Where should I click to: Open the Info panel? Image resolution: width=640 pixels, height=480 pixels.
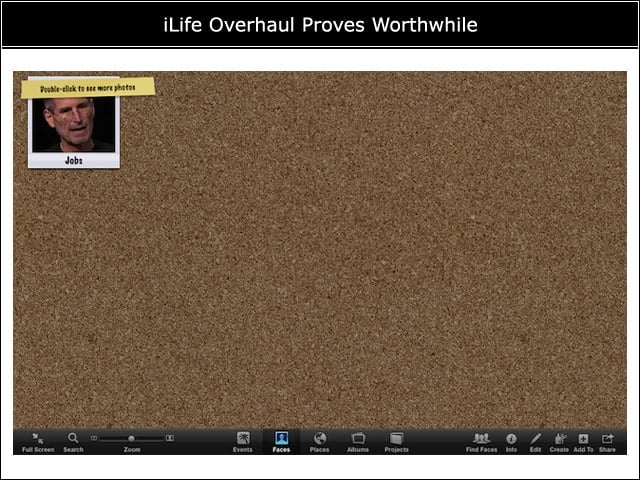pyautogui.click(x=511, y=442)
